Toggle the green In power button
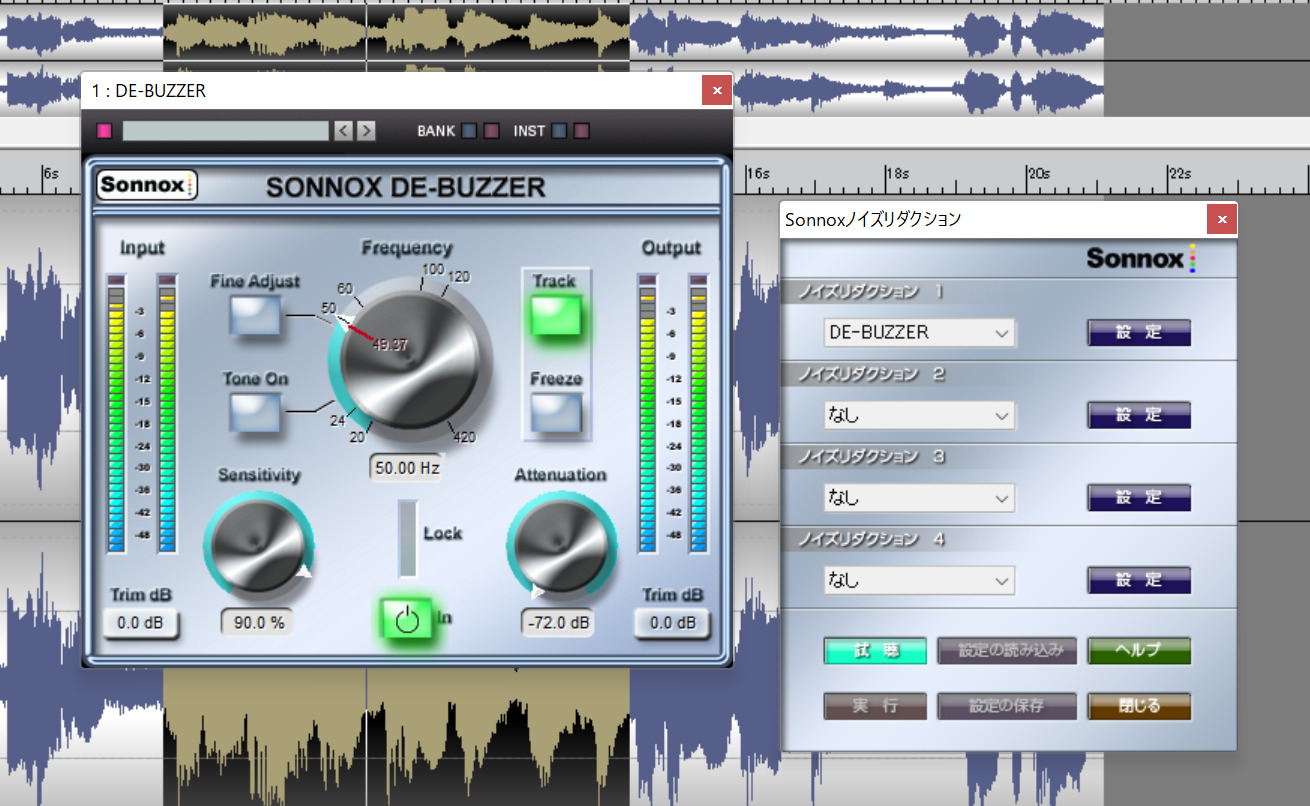The image size is (1310, 806). 406,619
